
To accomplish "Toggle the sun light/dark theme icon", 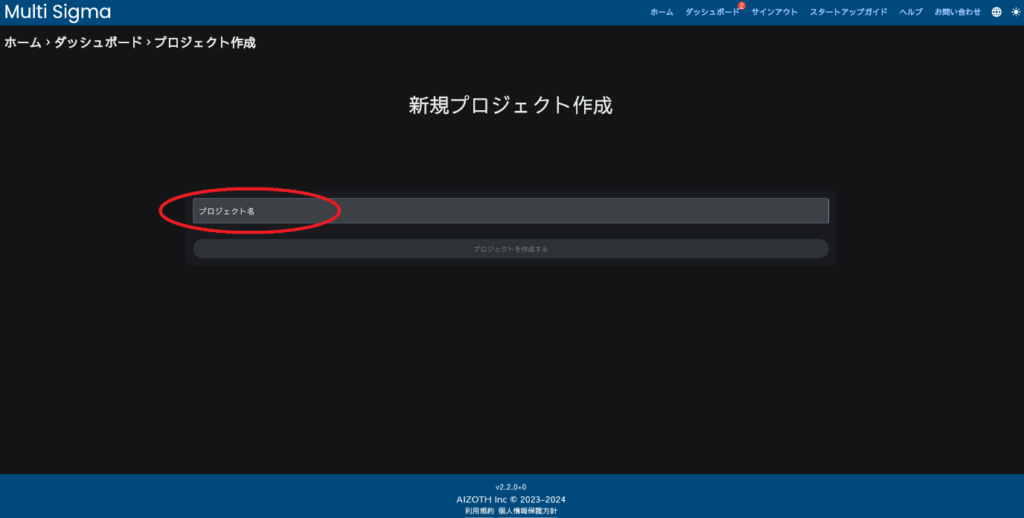I will point(1013,12).
